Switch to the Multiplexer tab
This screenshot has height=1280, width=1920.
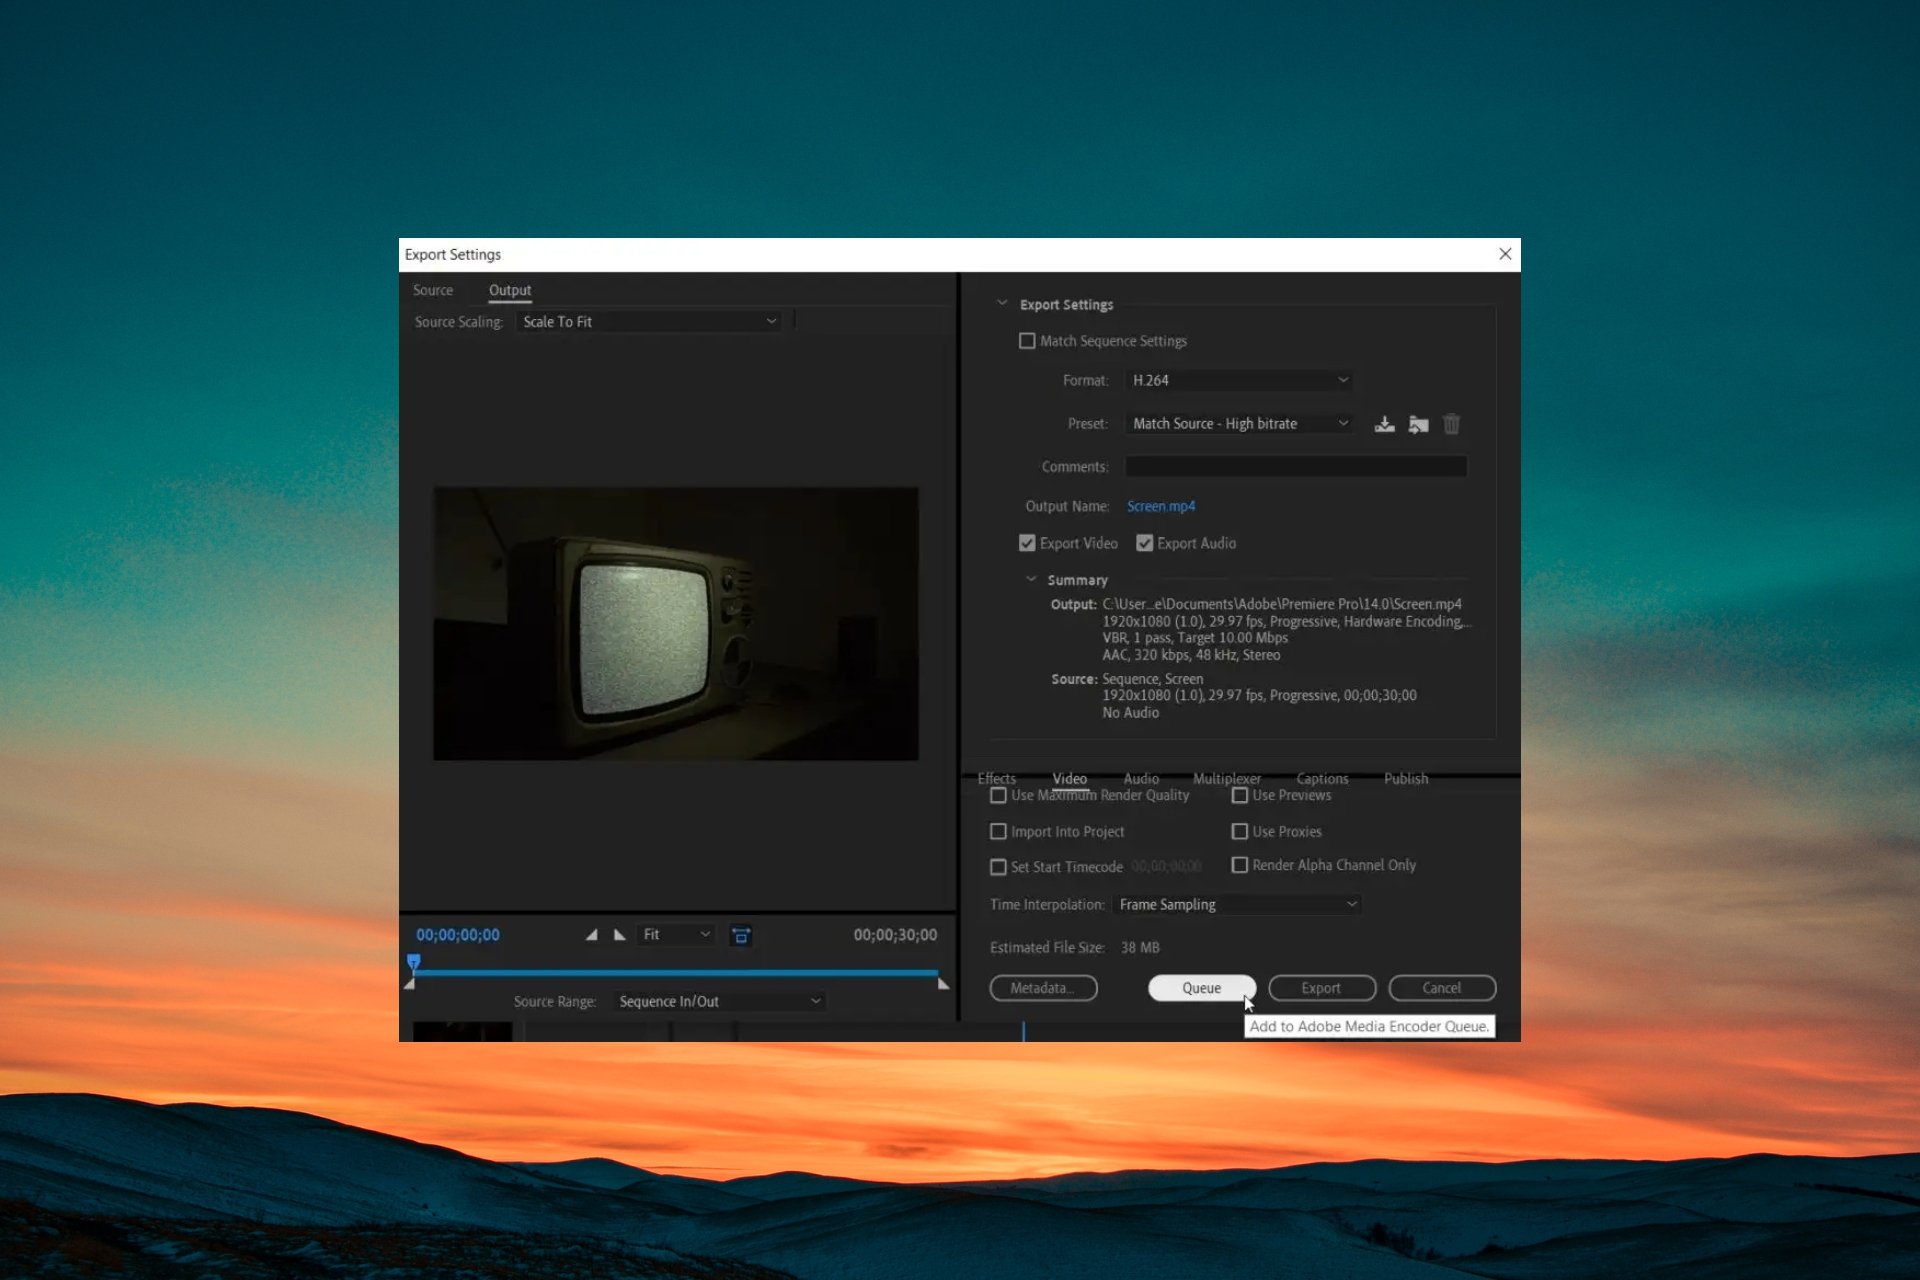(1227, 778)
